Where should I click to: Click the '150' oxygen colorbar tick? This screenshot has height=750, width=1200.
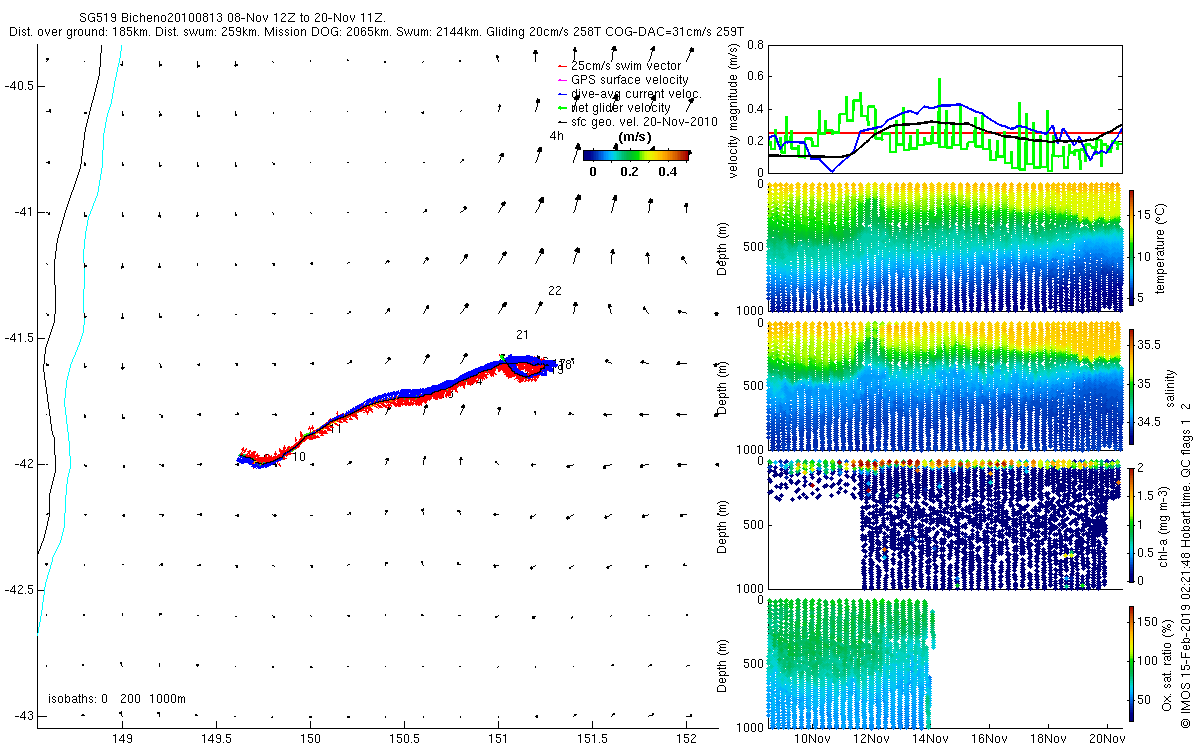(x=1148, y=621)
